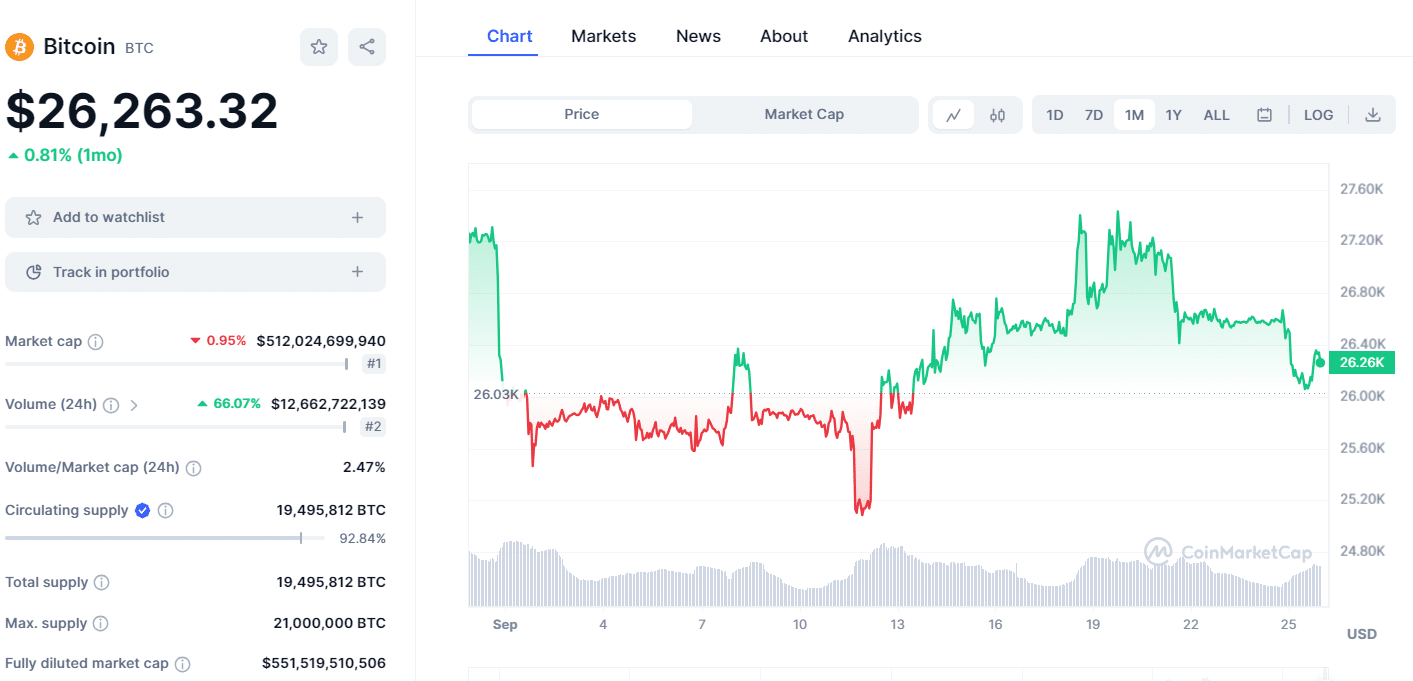1413x681 pixels.
Task: Click the pie icon in Track in portfolio
Action: coord(34,272)
